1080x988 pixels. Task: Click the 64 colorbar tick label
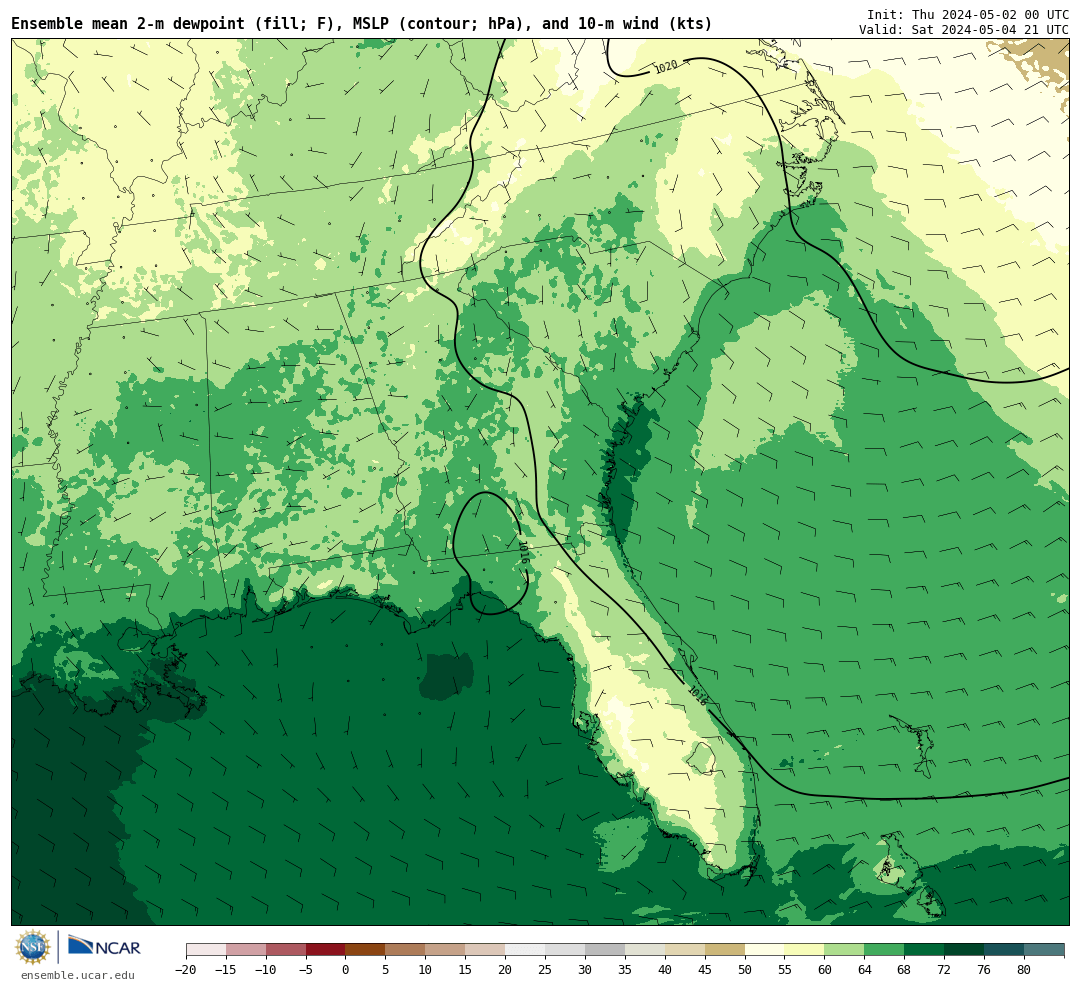click(865, 969)
